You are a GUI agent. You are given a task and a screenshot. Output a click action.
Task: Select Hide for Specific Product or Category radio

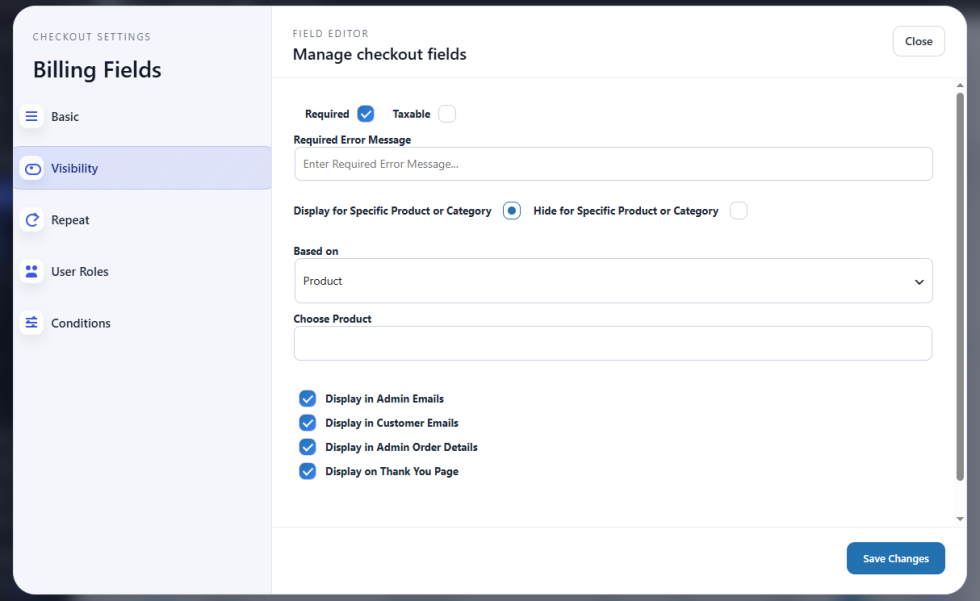click(738, 211)
